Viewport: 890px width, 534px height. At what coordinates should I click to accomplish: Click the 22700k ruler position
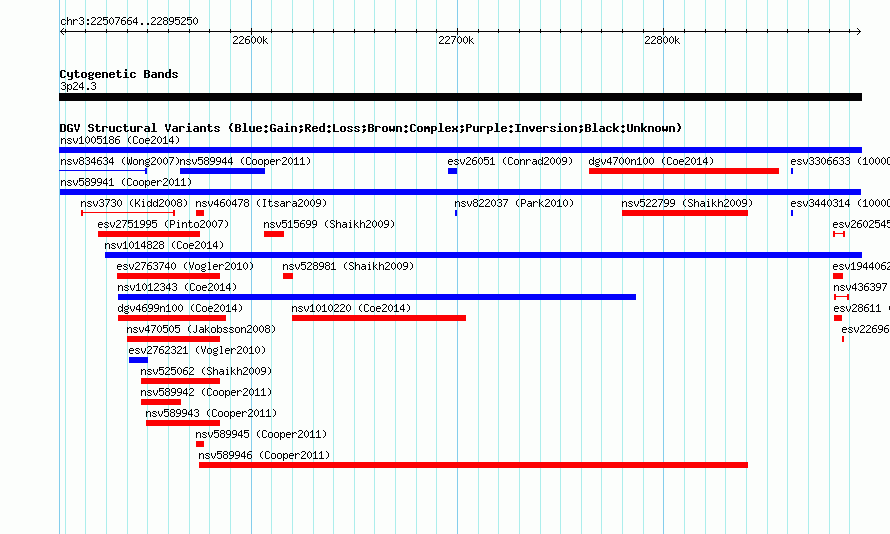[456, 40]
